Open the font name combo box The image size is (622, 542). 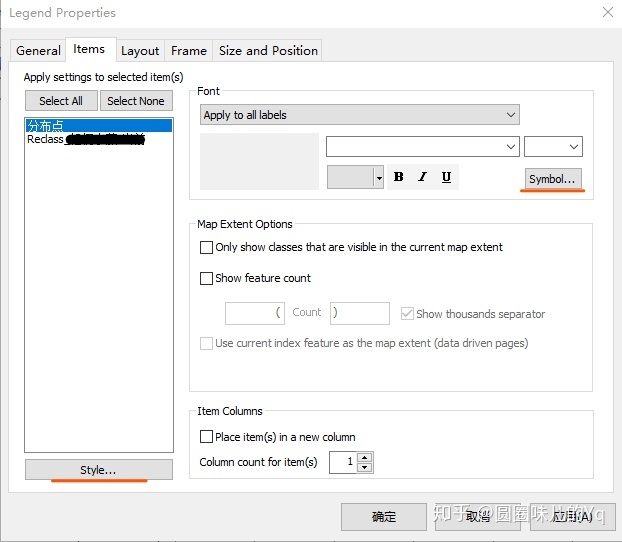pyautogui.click(x=422, y=146)
